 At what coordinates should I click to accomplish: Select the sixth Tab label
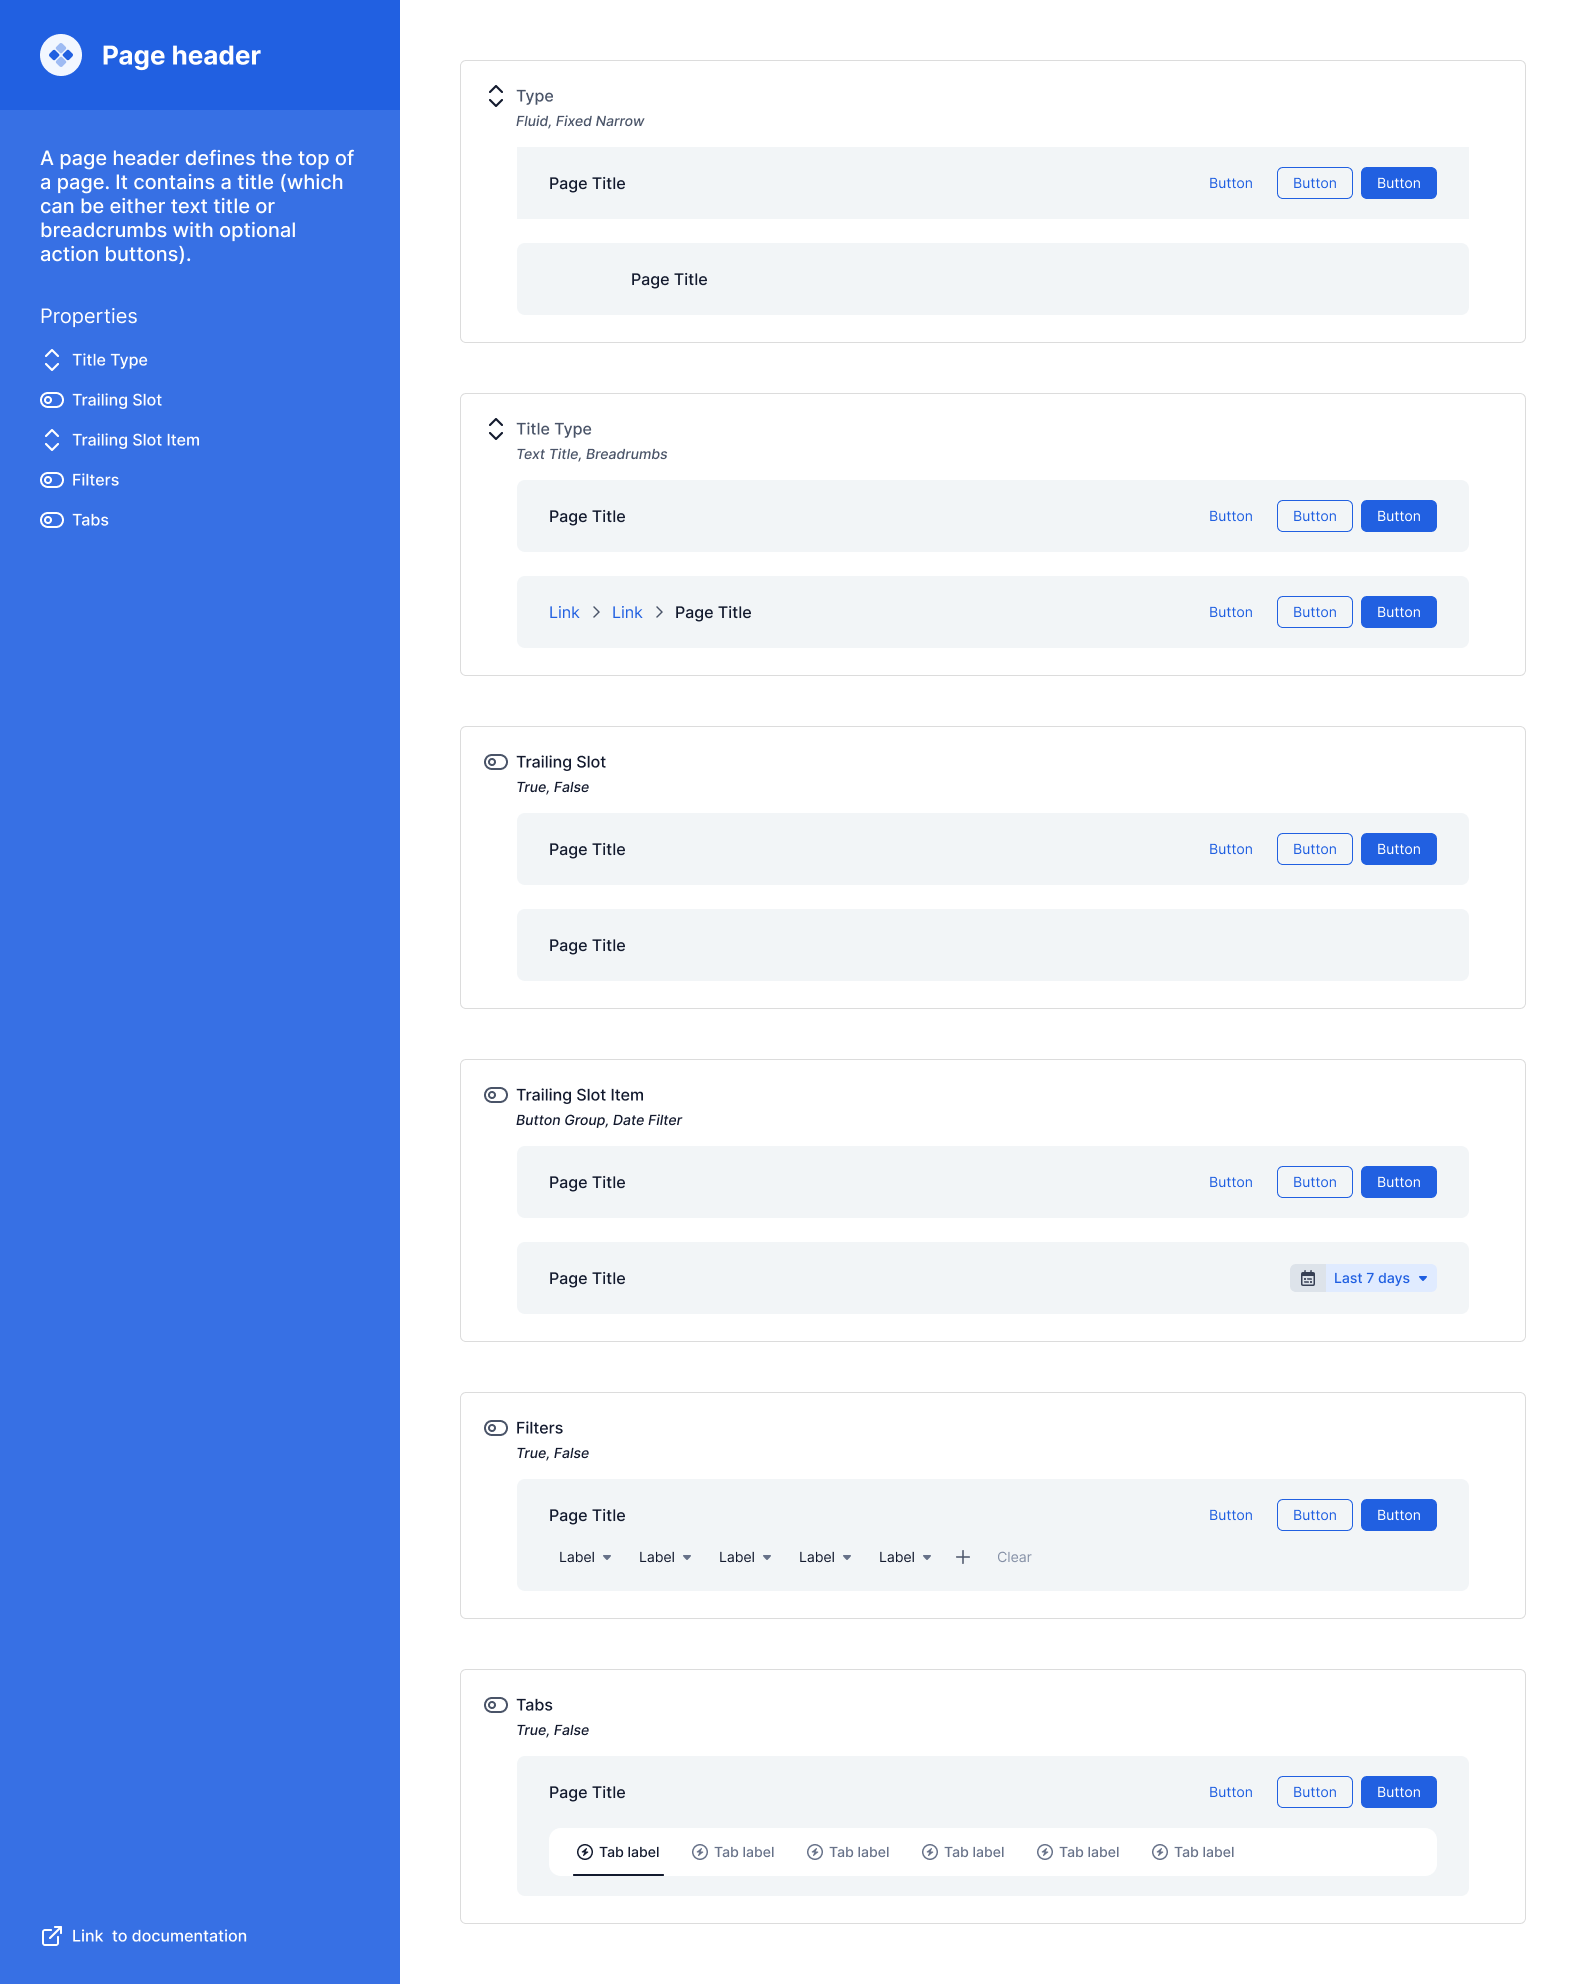tap(1193, 1852)
